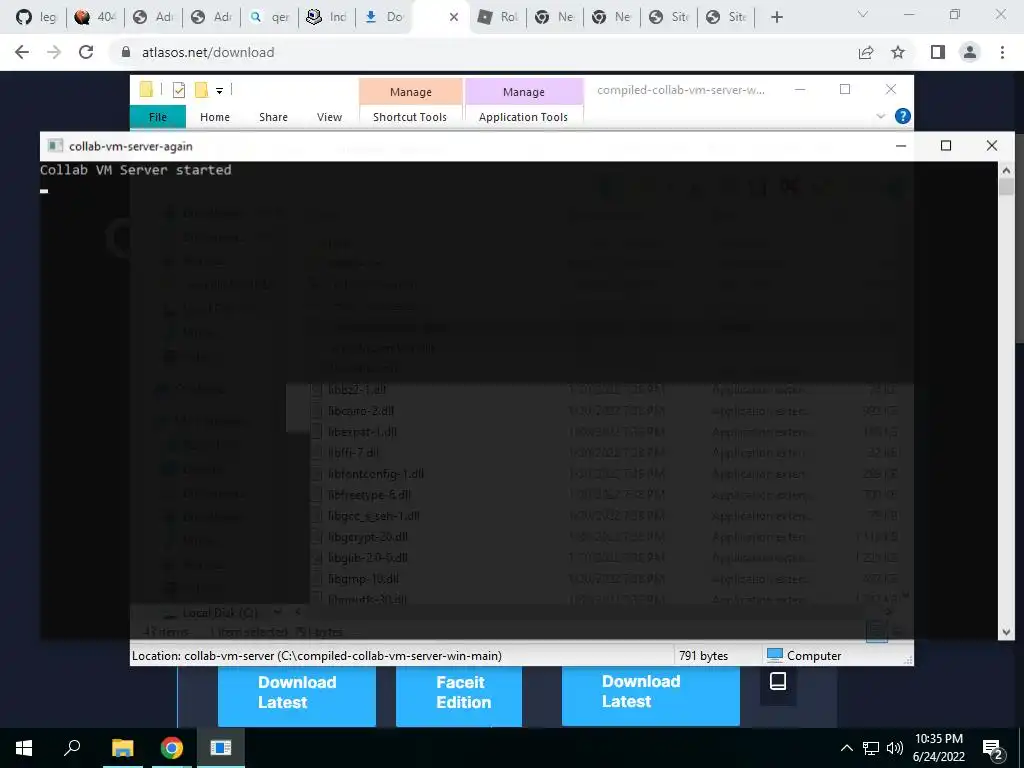Click 'Location: collab-vm-server' status text
The height and width of the screenshot is (768, 1024).
coord(317,655)
